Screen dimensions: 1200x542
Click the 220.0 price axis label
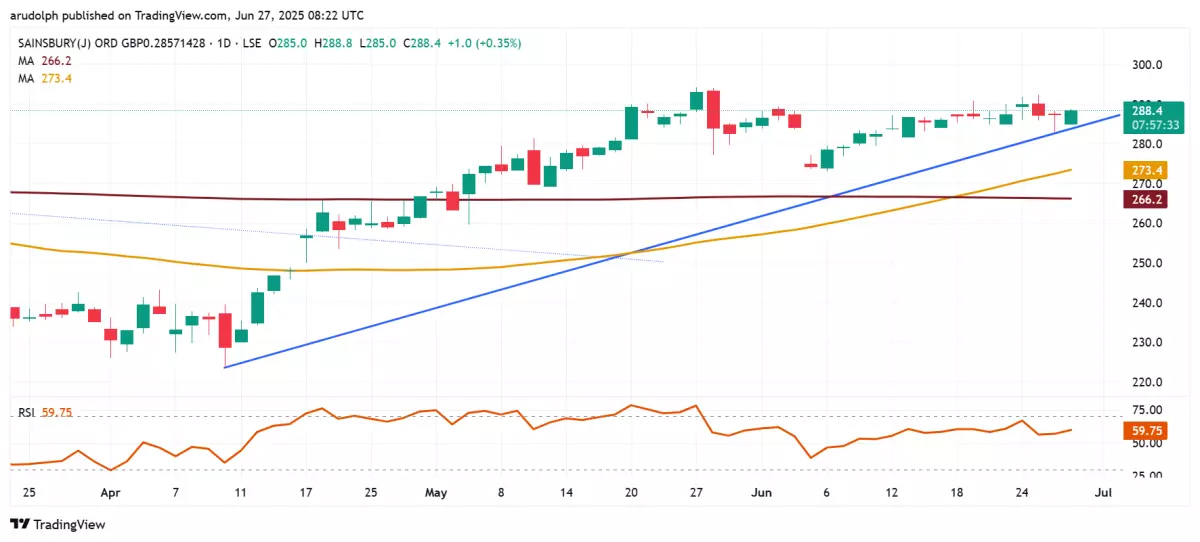click(x=1147, y=382)
